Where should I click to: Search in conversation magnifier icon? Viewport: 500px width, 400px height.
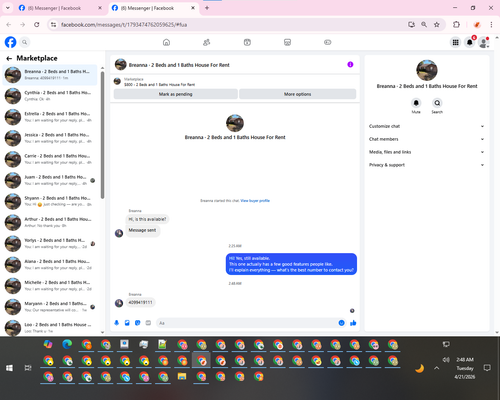437,103
